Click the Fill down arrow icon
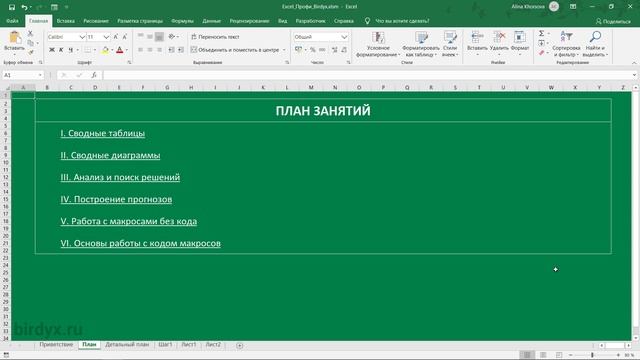640x360 pixels. point(542,43)
